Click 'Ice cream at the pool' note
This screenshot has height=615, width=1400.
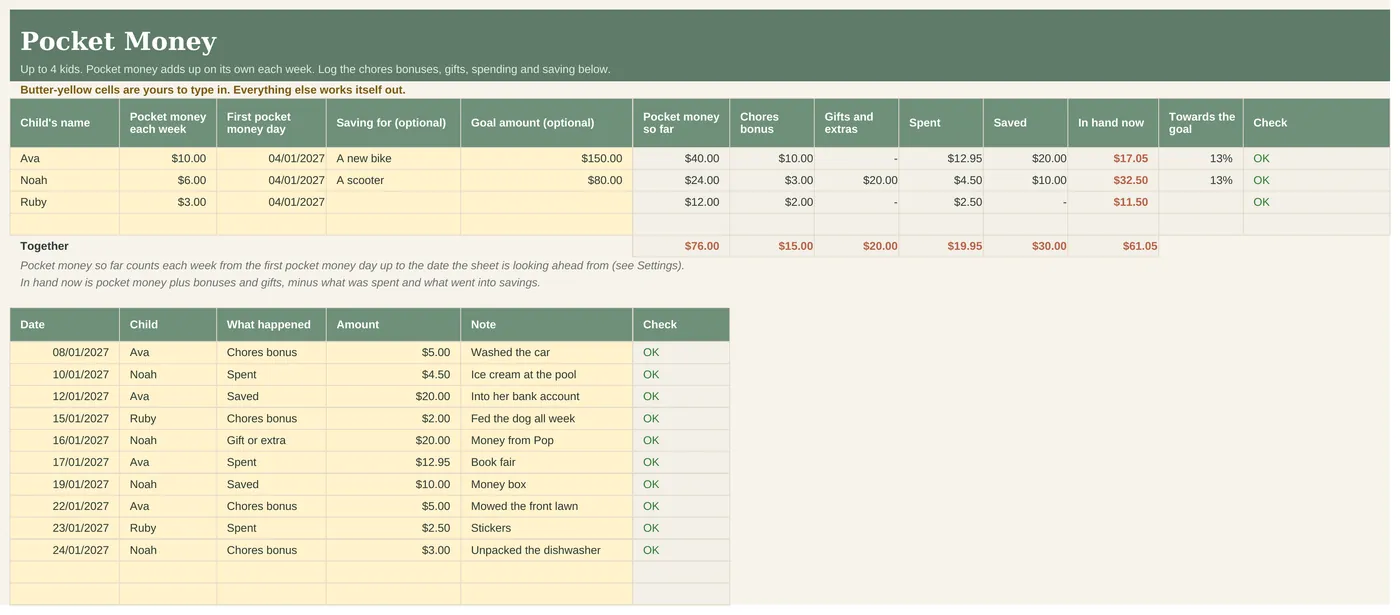(x=546, y=374)
